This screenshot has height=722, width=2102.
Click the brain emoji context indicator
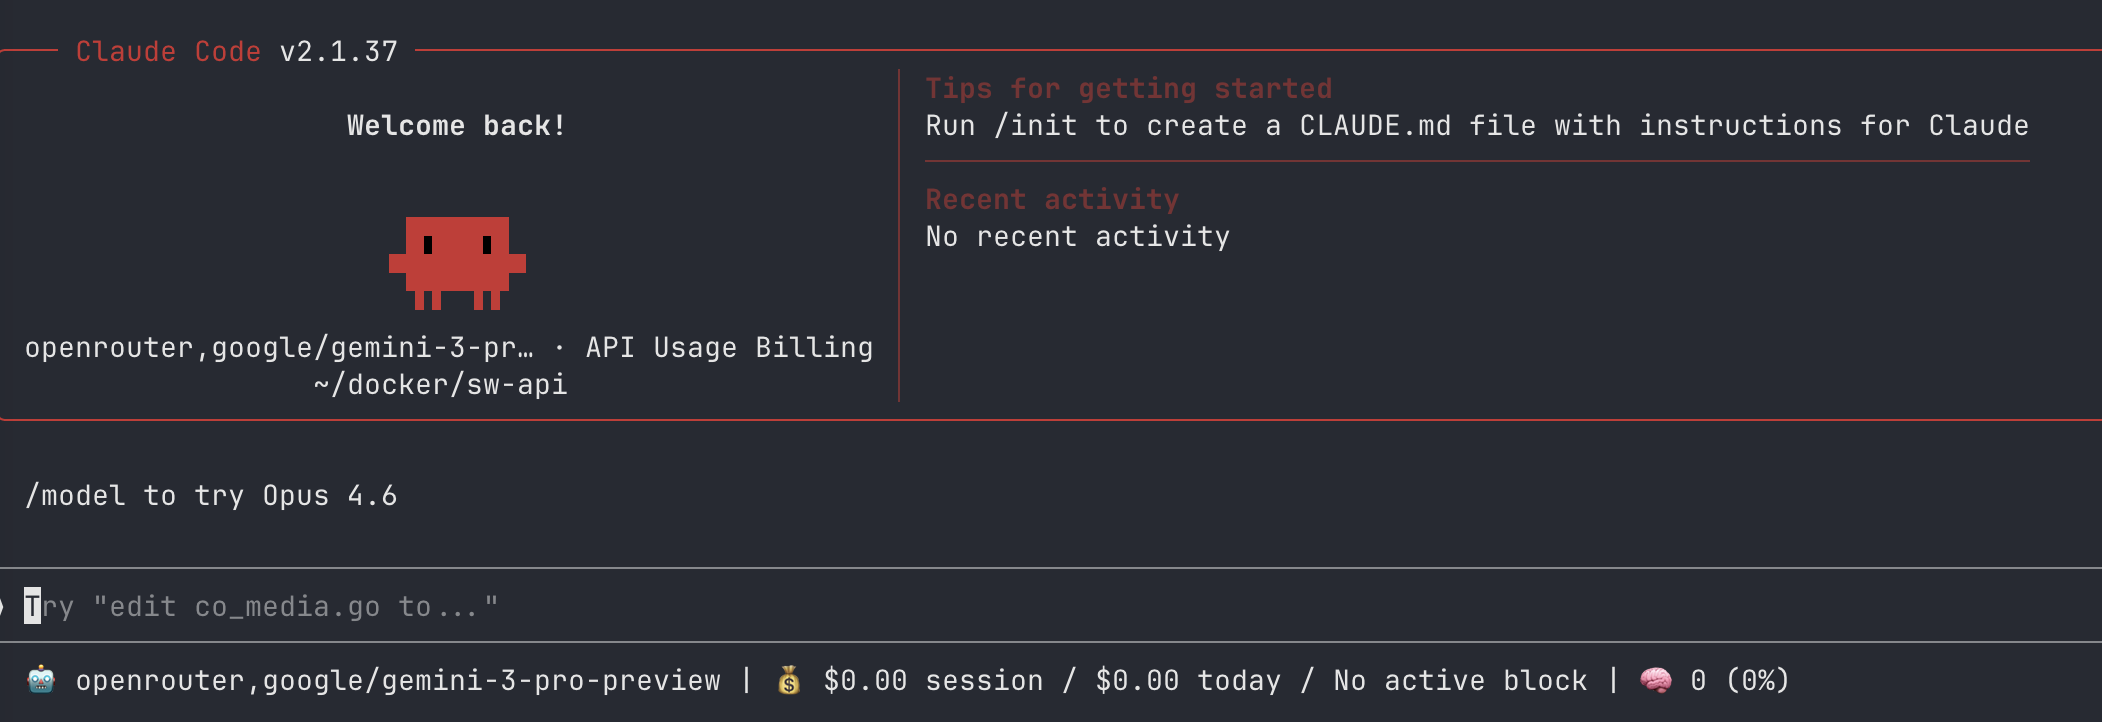tap(1656, 680)
